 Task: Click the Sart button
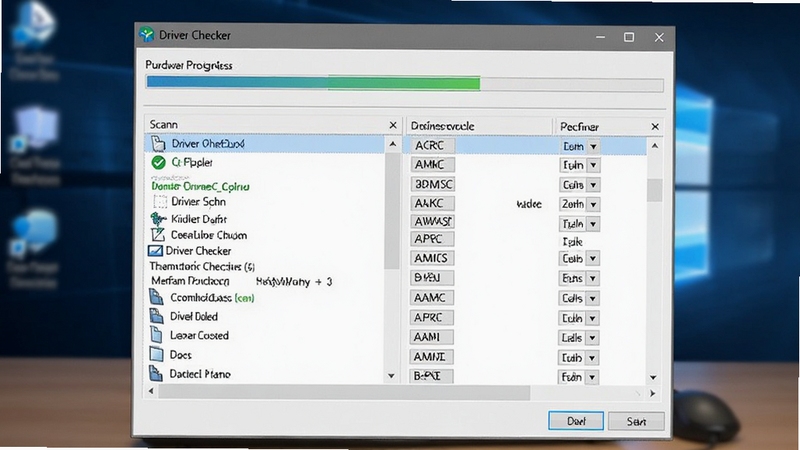[x=636, y=421]
